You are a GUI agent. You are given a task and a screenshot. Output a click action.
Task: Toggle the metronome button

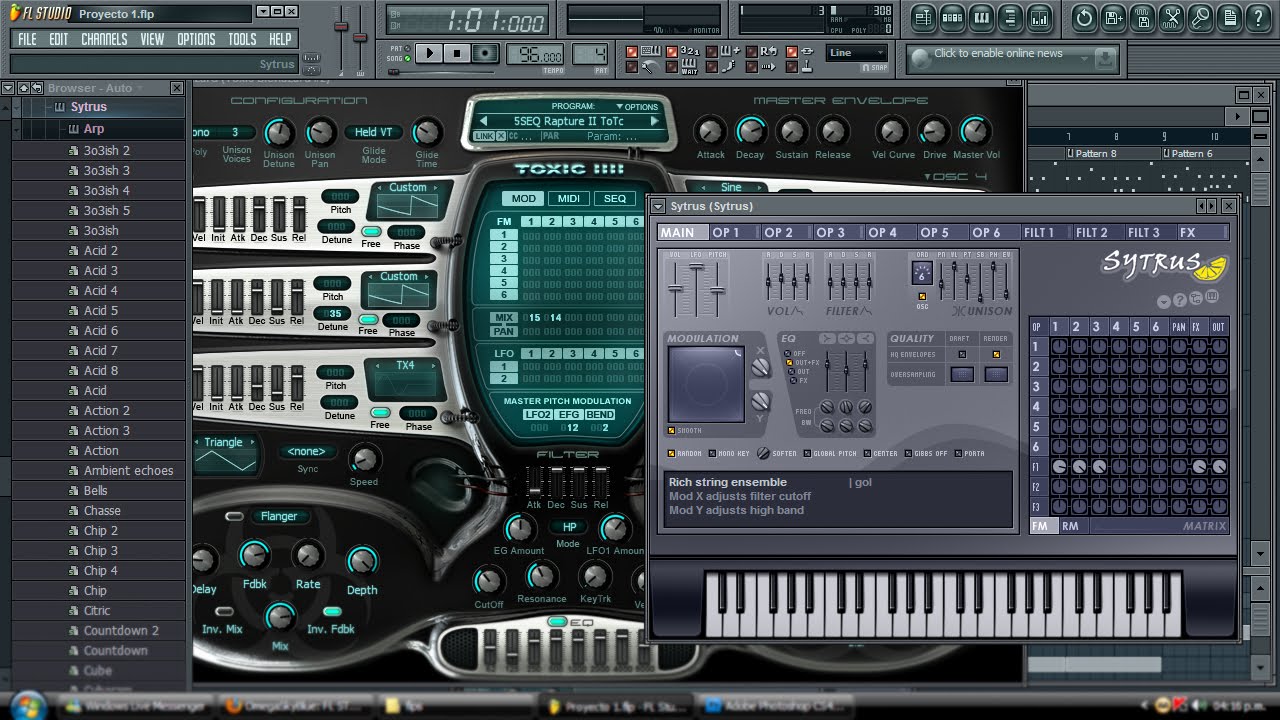643,67
